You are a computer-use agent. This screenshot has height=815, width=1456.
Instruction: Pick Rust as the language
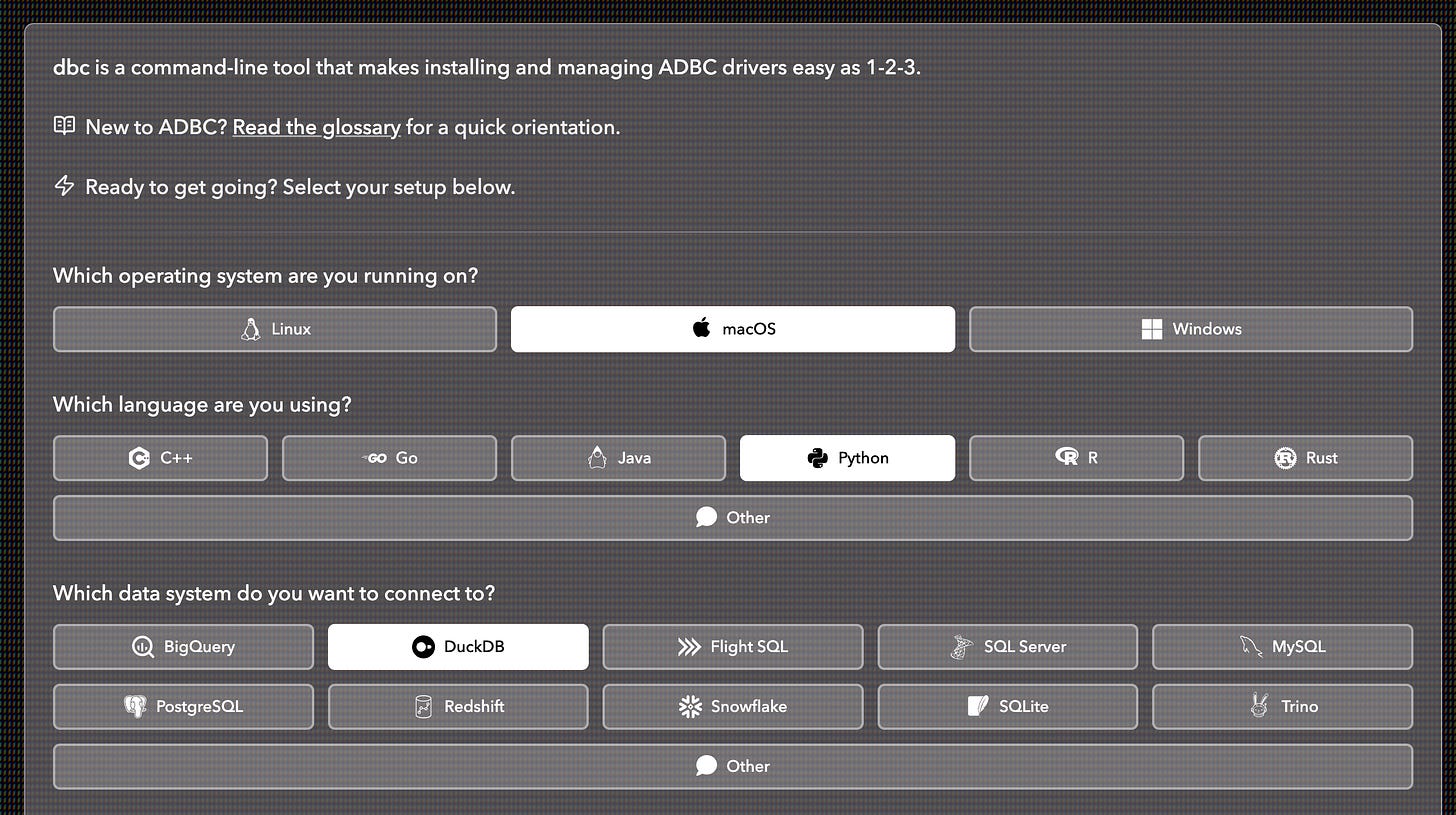coord(1305,458)
